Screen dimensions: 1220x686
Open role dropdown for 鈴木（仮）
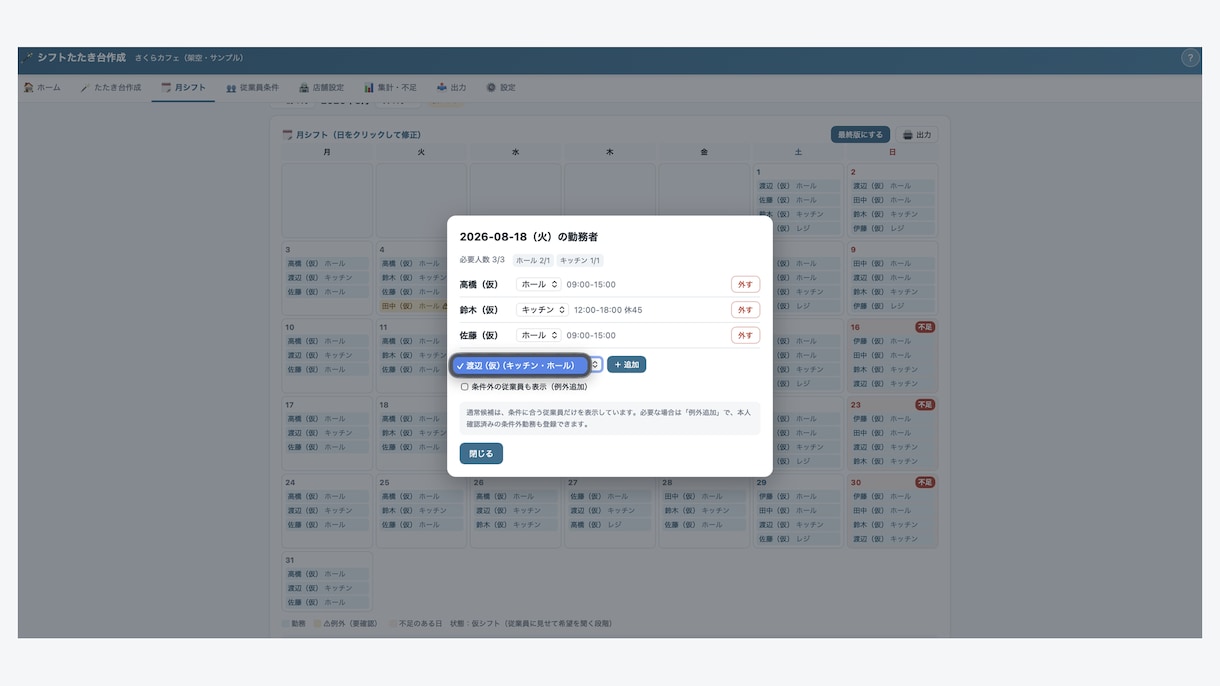point(542,310)
